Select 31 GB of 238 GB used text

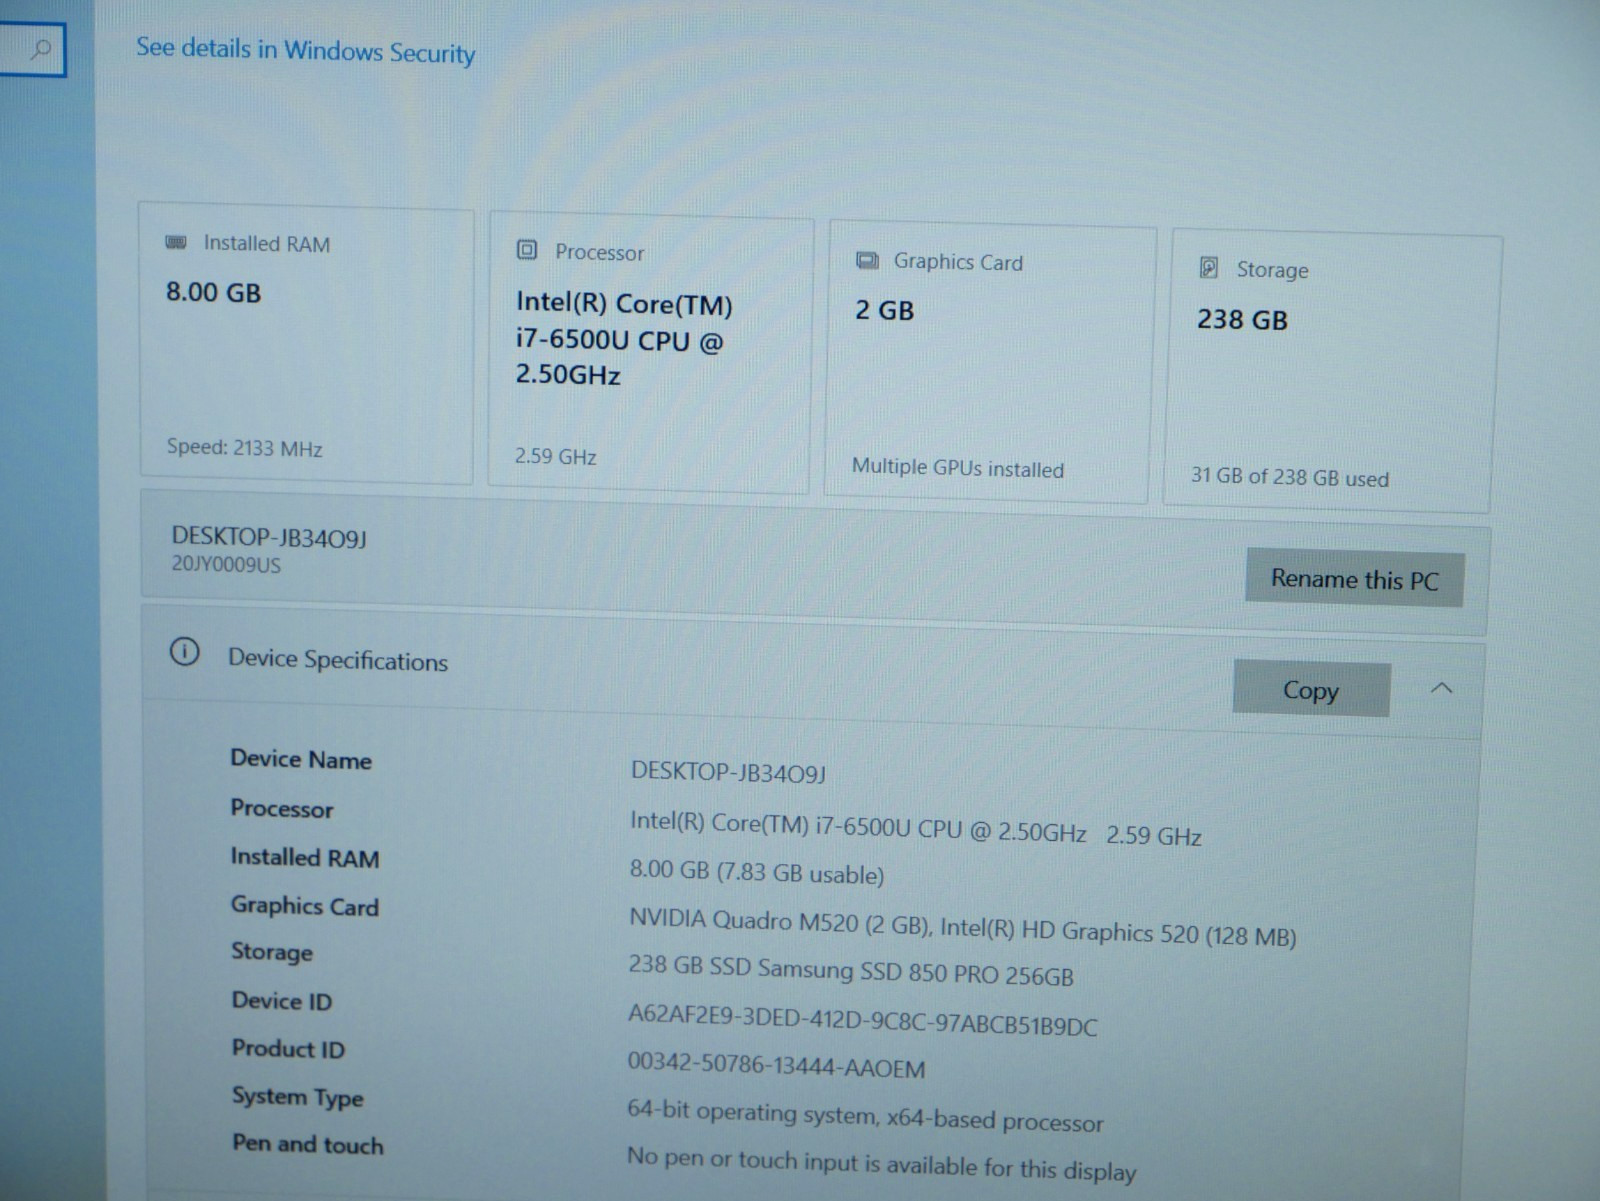pos(1289,477)
